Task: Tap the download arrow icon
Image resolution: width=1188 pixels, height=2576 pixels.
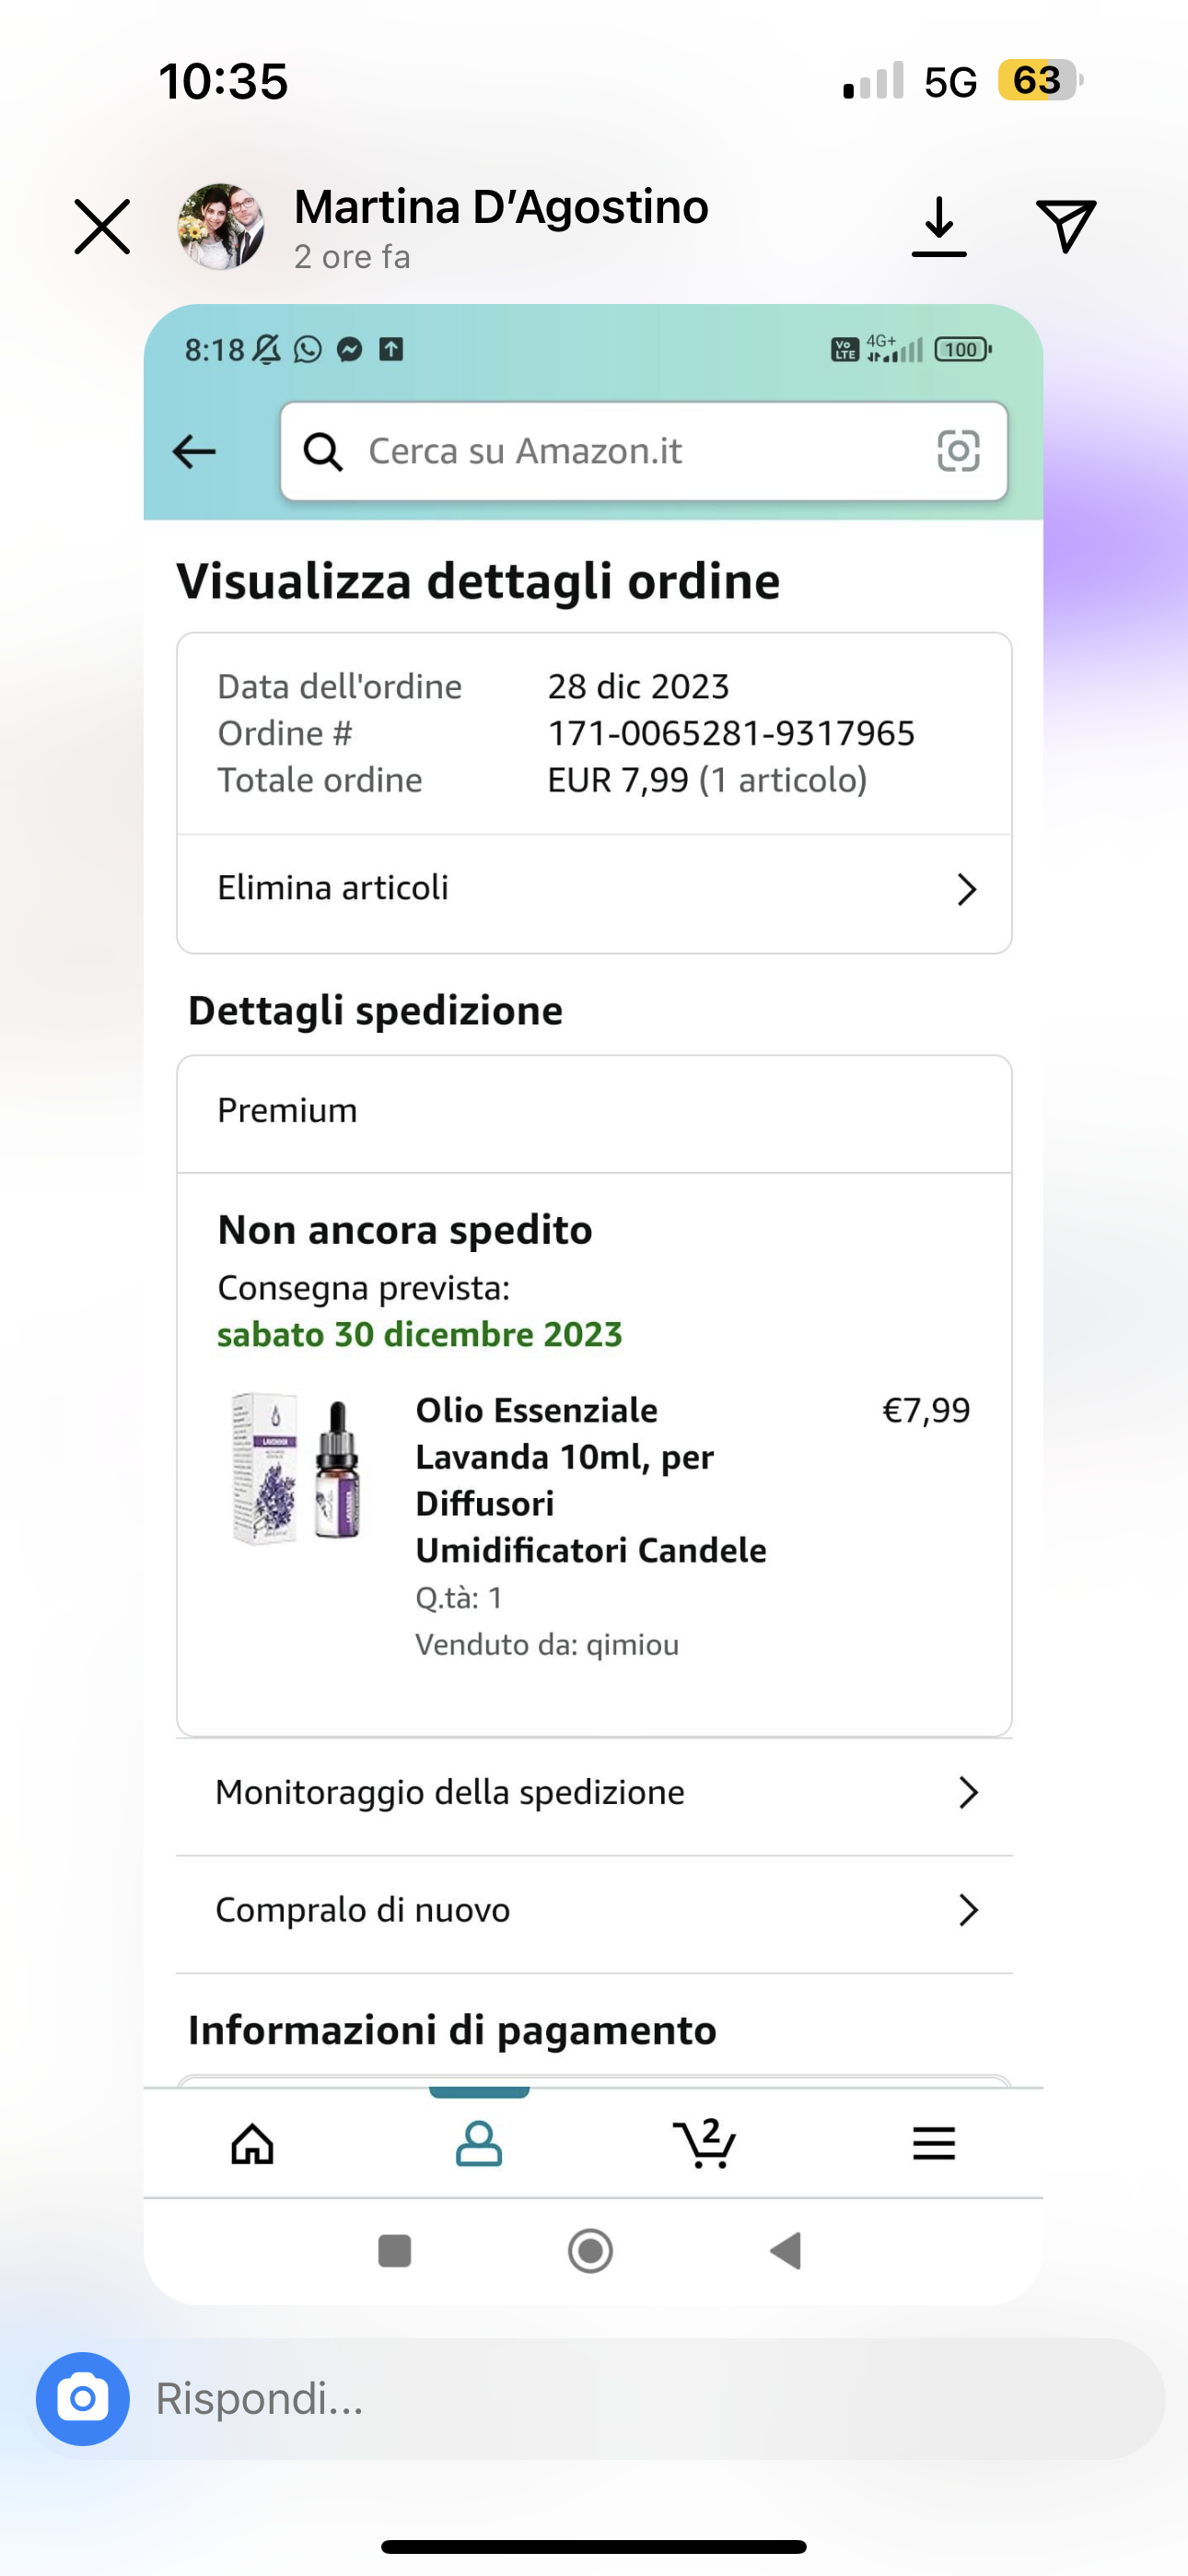Action: [x=938, y=226]
